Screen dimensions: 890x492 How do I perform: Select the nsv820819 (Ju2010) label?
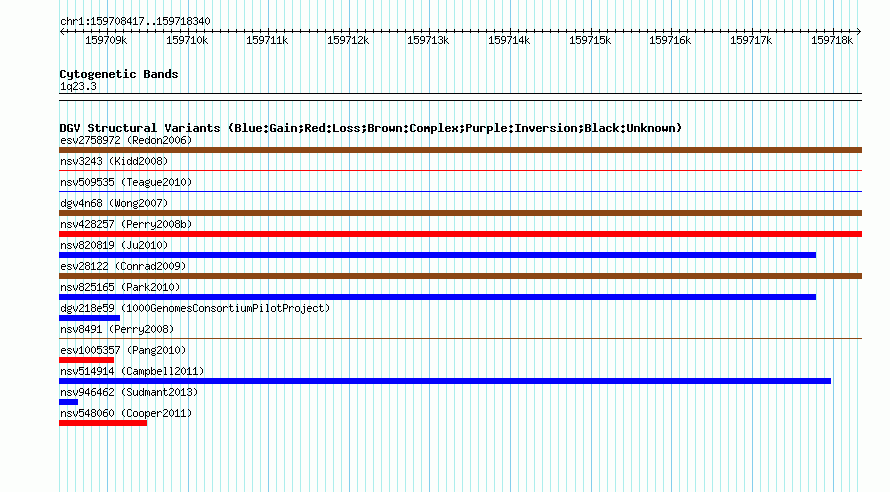coord(114,245)
